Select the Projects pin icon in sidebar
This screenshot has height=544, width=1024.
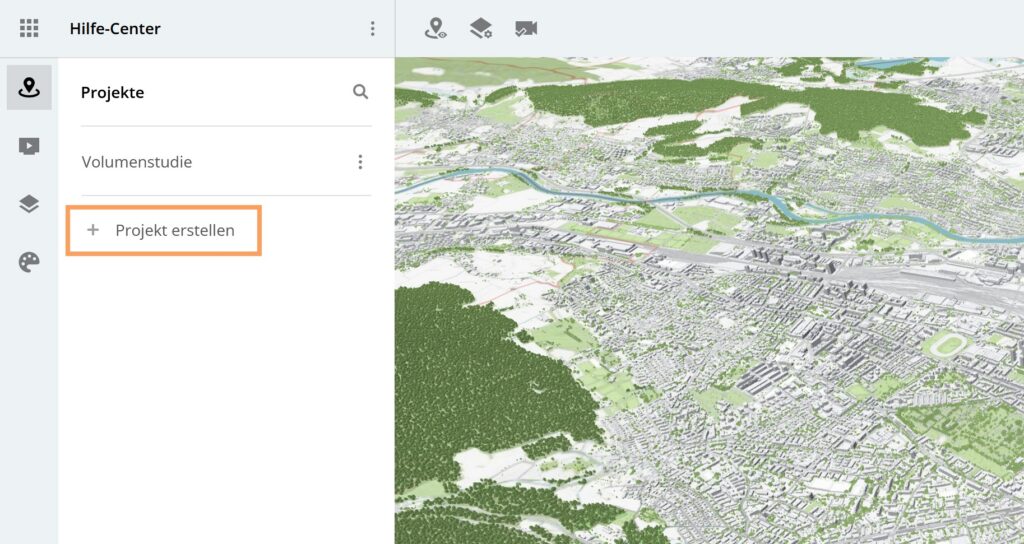(29, 88)
